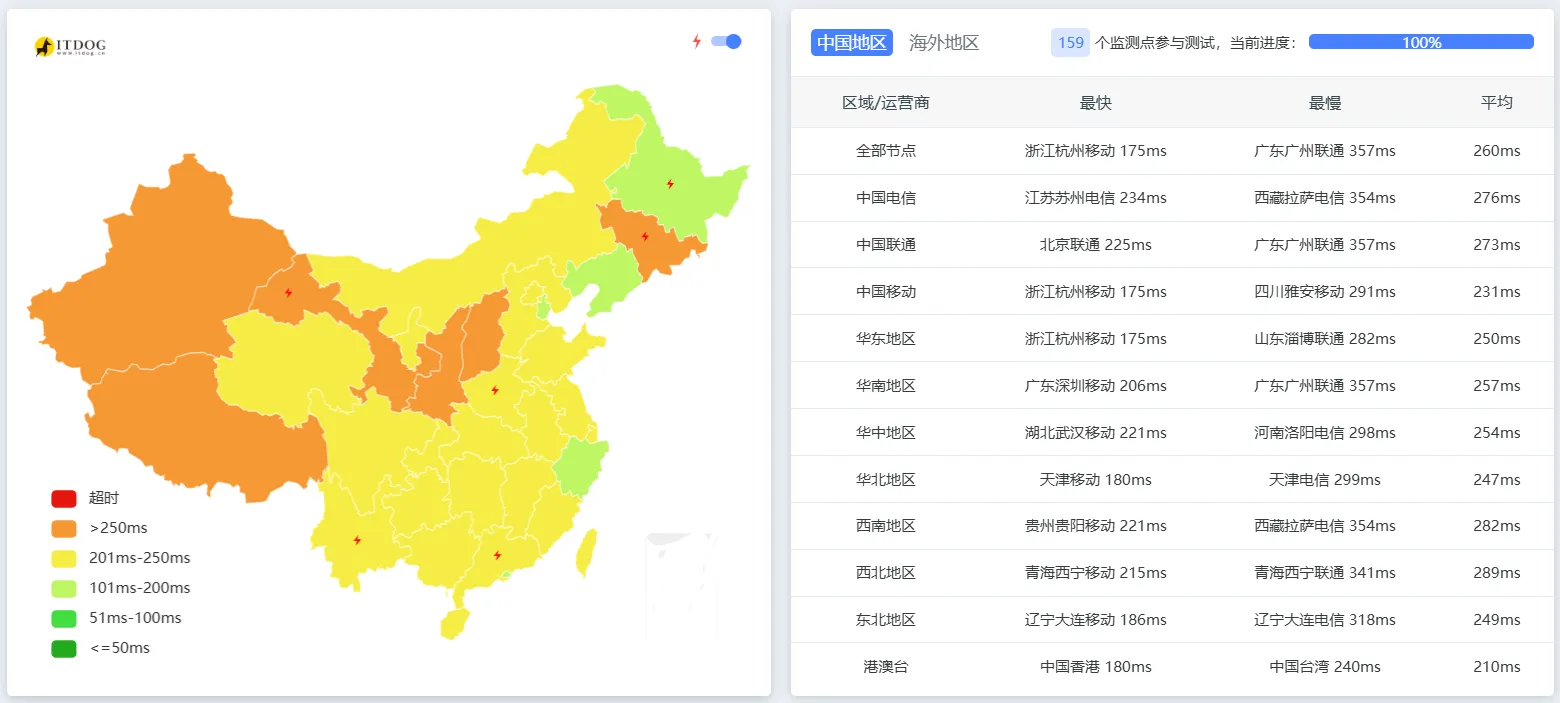
Task: Click the lightning marker near Ningxia region
Action: tap(290, 292)
